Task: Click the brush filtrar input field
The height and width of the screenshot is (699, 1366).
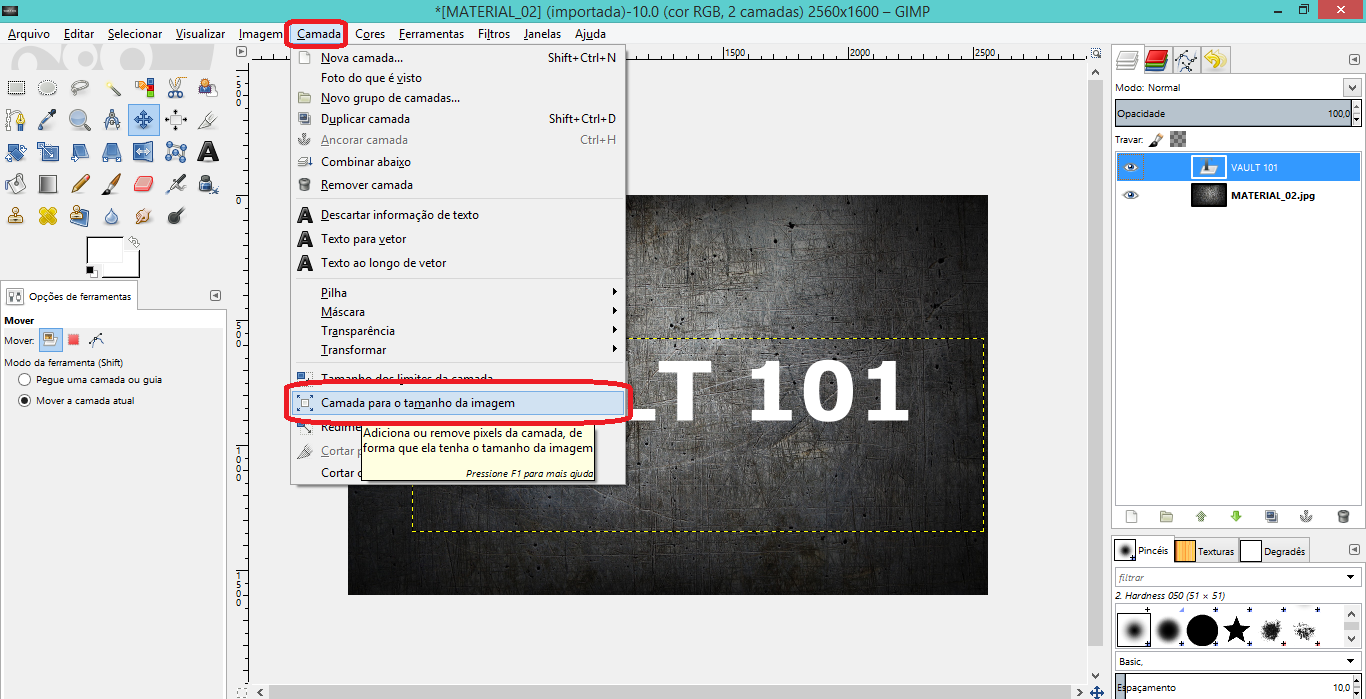Action: tap(1229, 577)
